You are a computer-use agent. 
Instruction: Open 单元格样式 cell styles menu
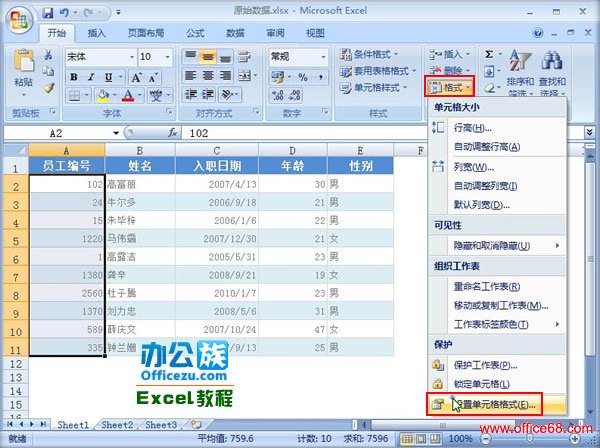[373, 88]
